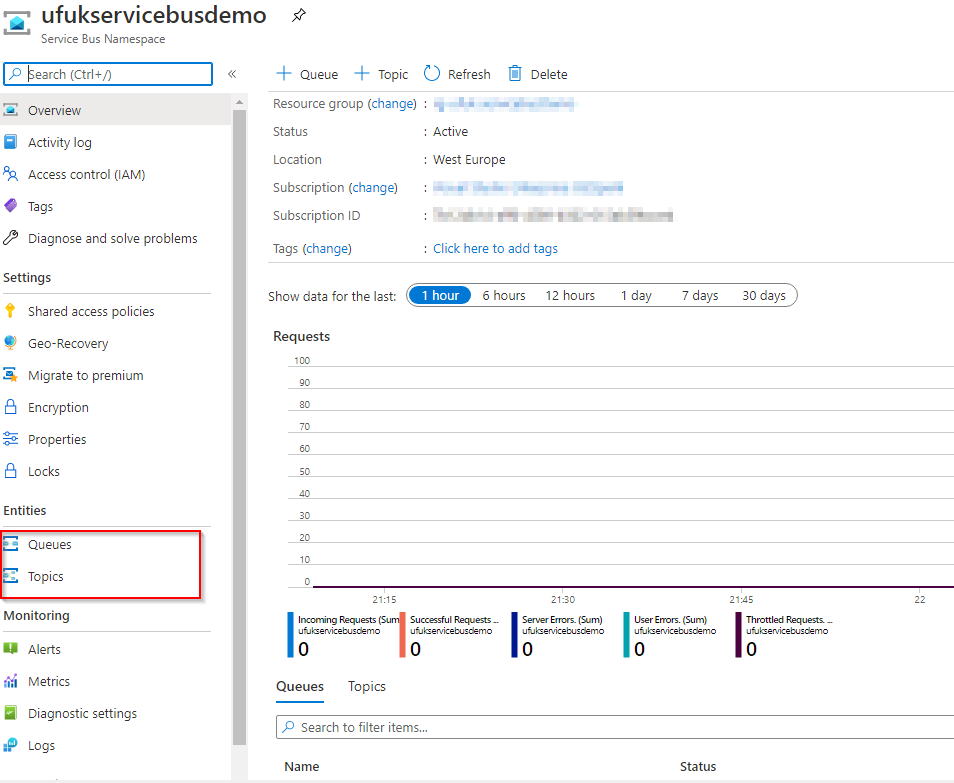This screenshot has width=954, height=783.
Task: Select the 12 hours time range
Action: coord(570,295)
